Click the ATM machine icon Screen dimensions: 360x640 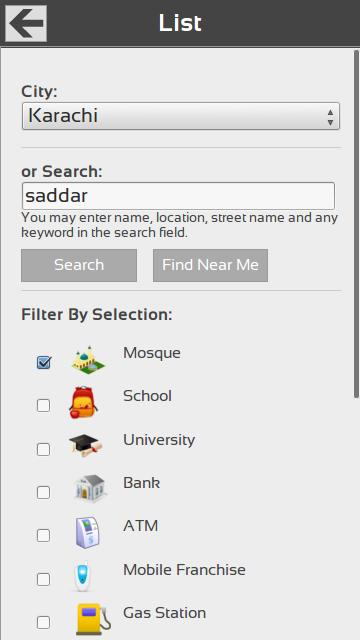point(87,532)
